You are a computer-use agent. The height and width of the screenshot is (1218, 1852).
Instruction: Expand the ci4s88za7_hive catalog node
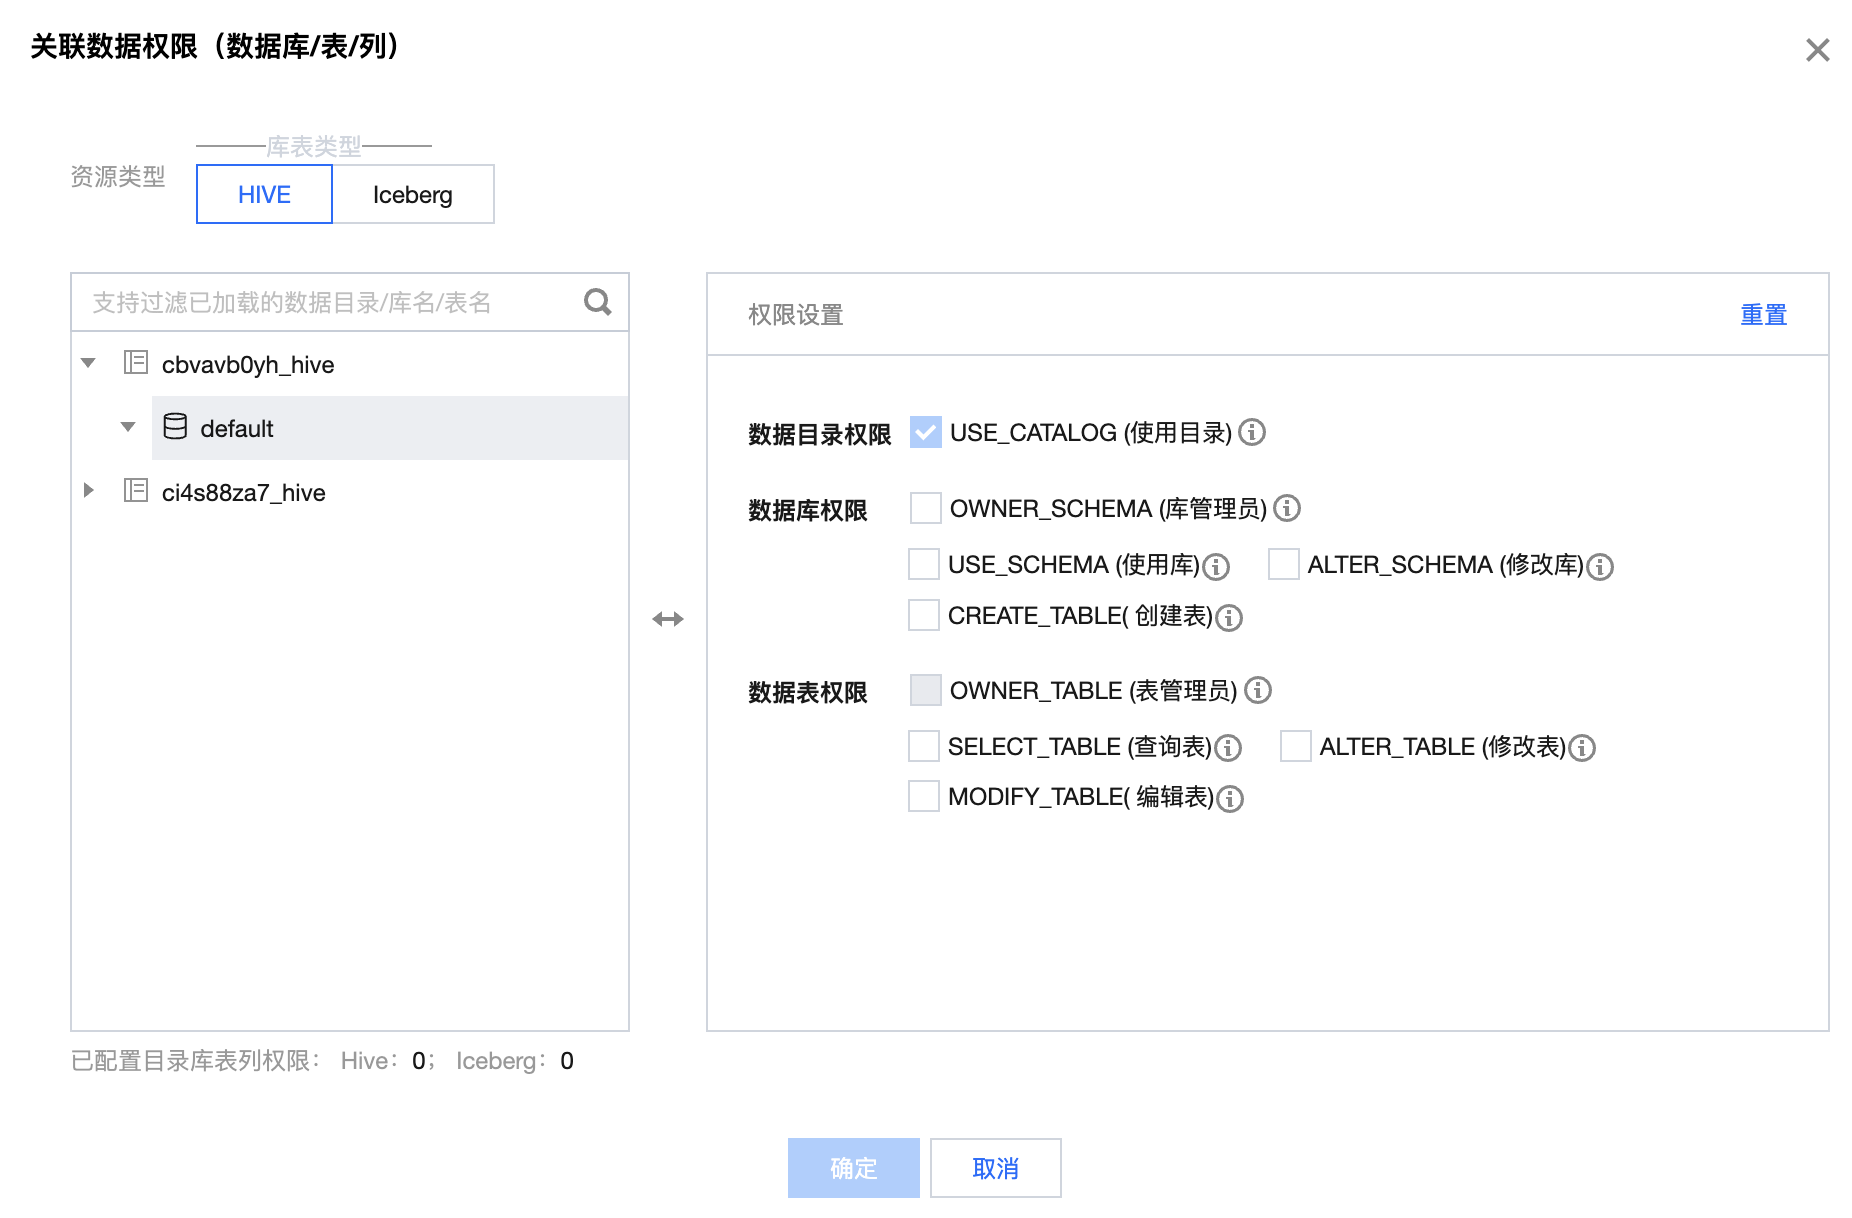[89, 491]
